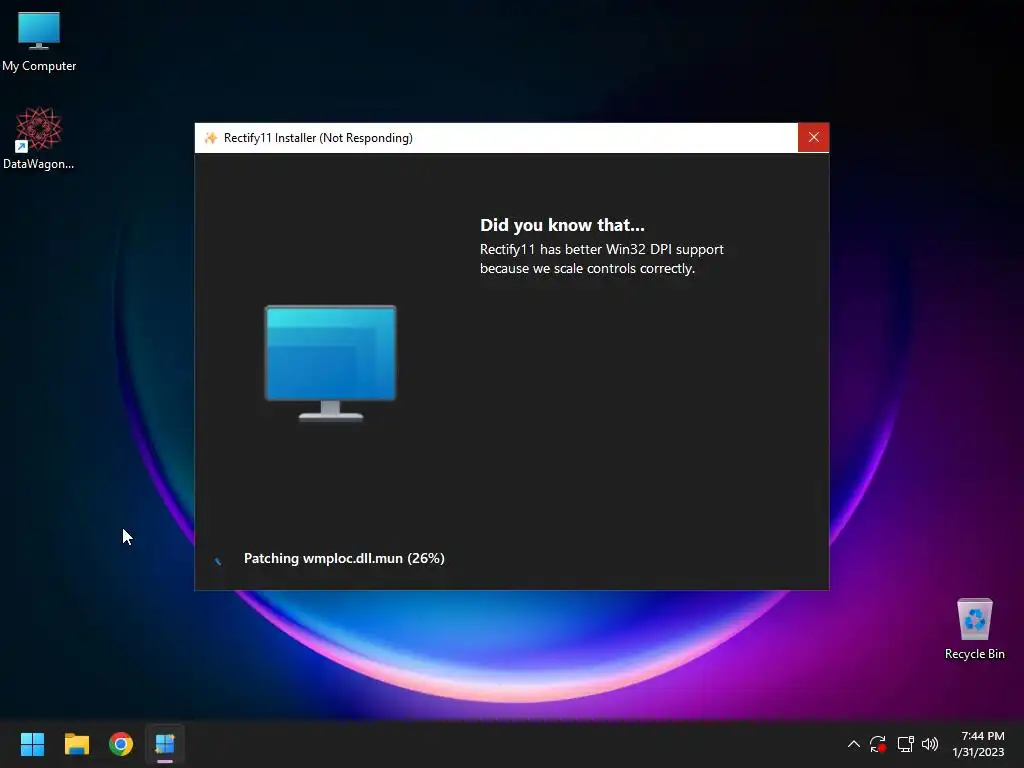Viewport: 1024px width, 768px height.
Task: Click the Rectify11 Installer title bar icon
Action: 210,138
